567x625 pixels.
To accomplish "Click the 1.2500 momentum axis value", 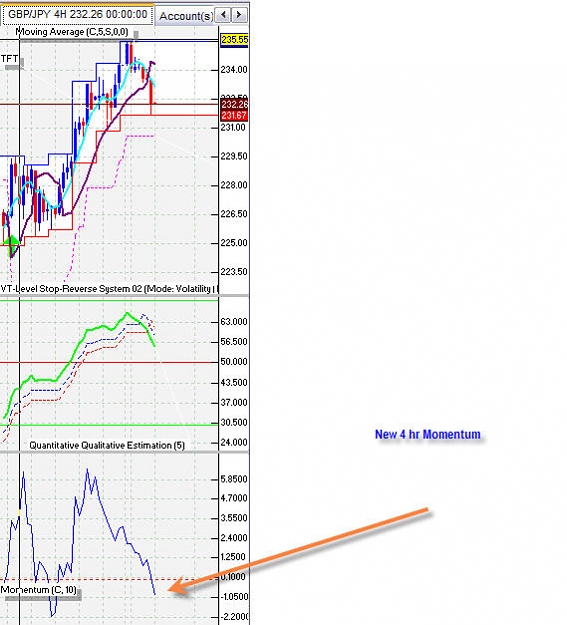I will 234,557.
